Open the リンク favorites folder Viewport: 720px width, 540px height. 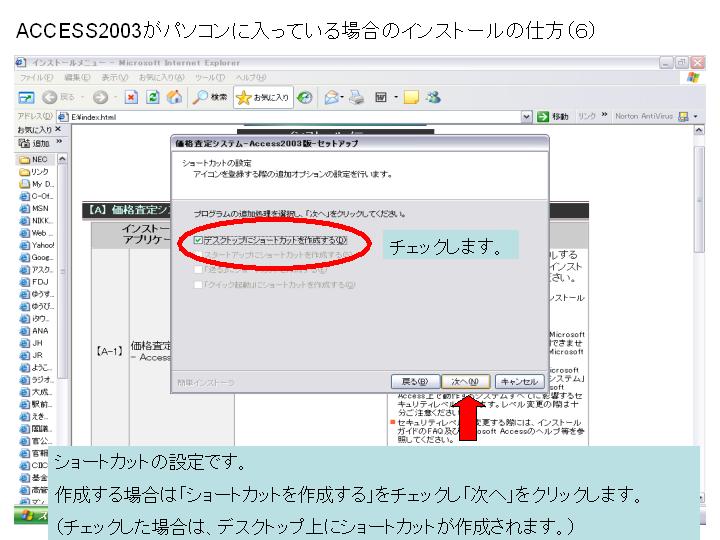pyautogui.click(x=34, y=172)
